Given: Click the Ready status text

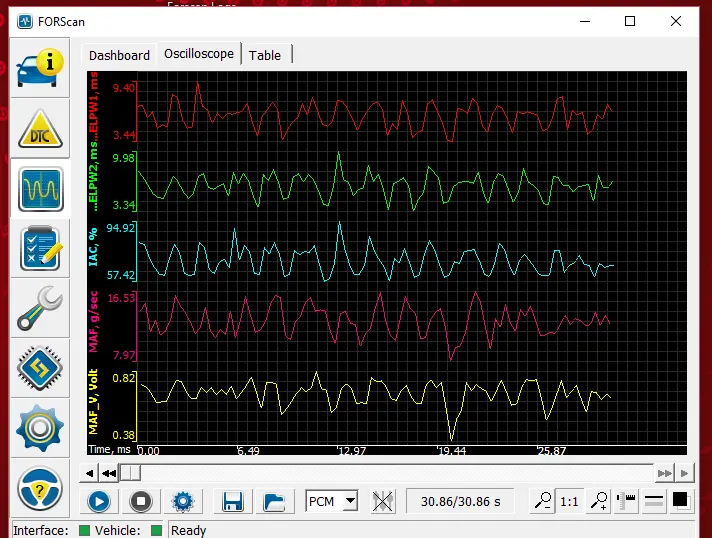Looking at the screenshot, I should pyautogui.click(x=188, y=530).
